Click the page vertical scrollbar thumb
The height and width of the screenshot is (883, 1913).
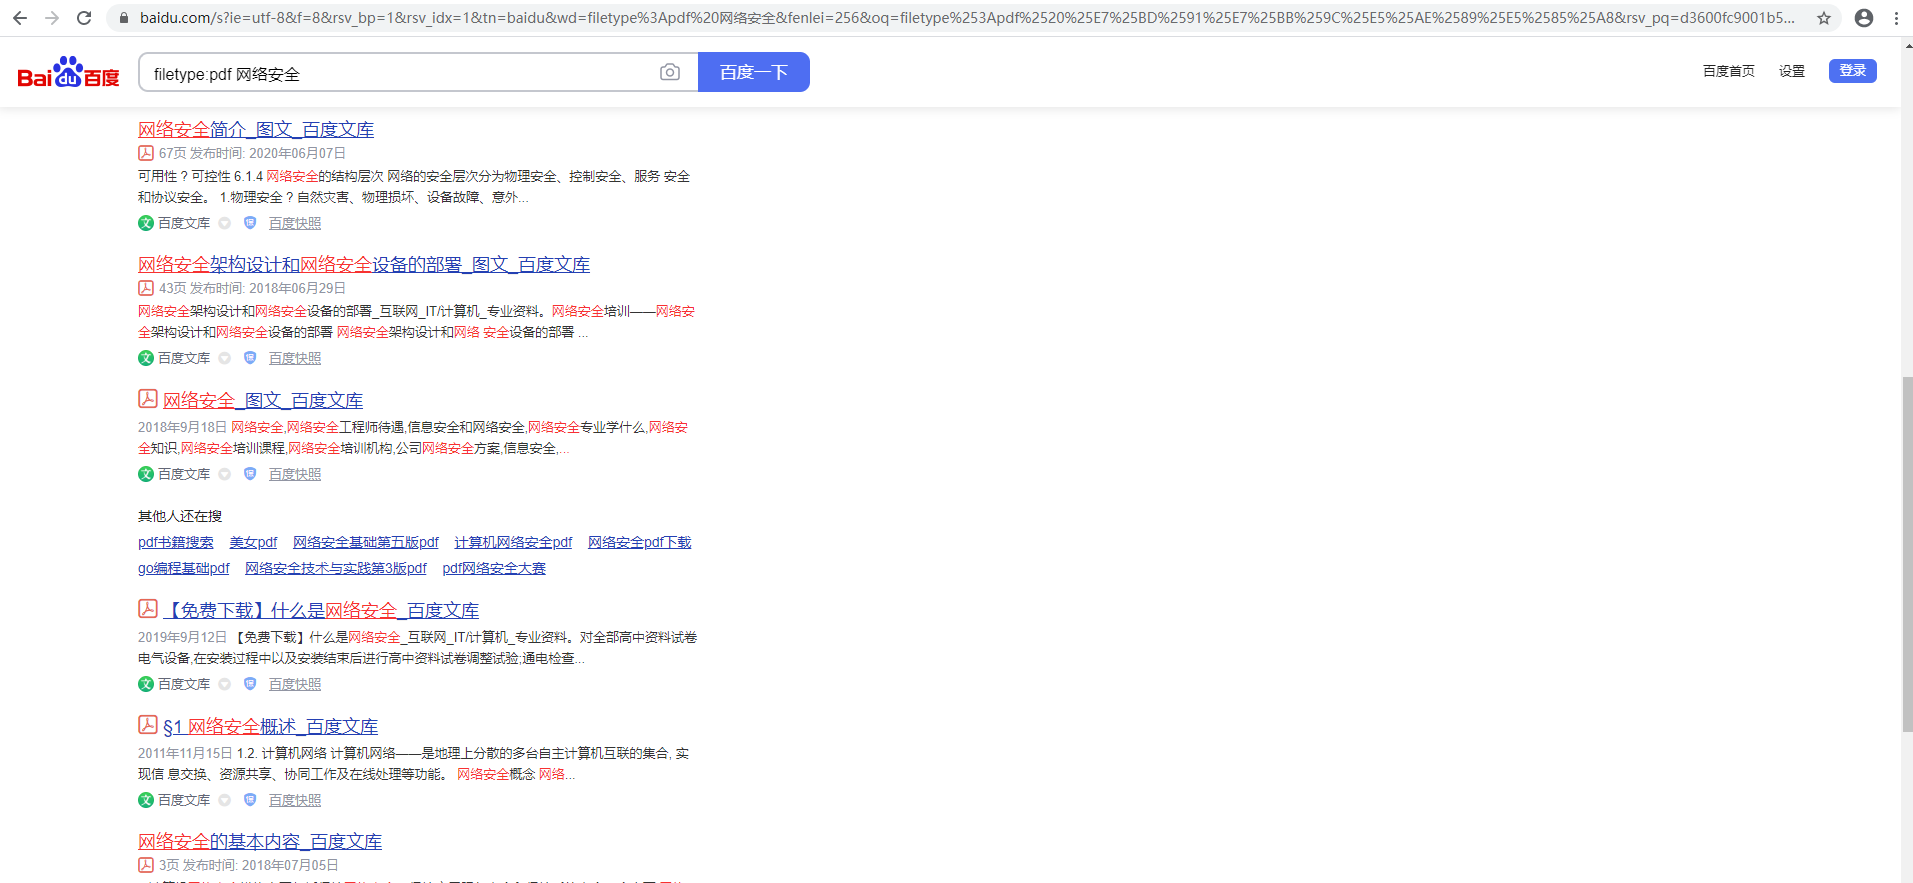pyautogui.click(x=1907, y=555)
